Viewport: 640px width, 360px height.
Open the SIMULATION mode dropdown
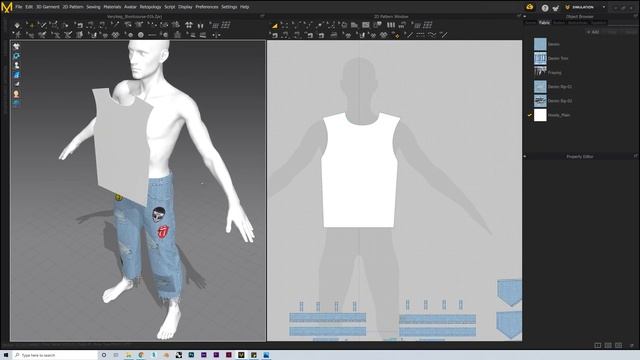(604, 7)
